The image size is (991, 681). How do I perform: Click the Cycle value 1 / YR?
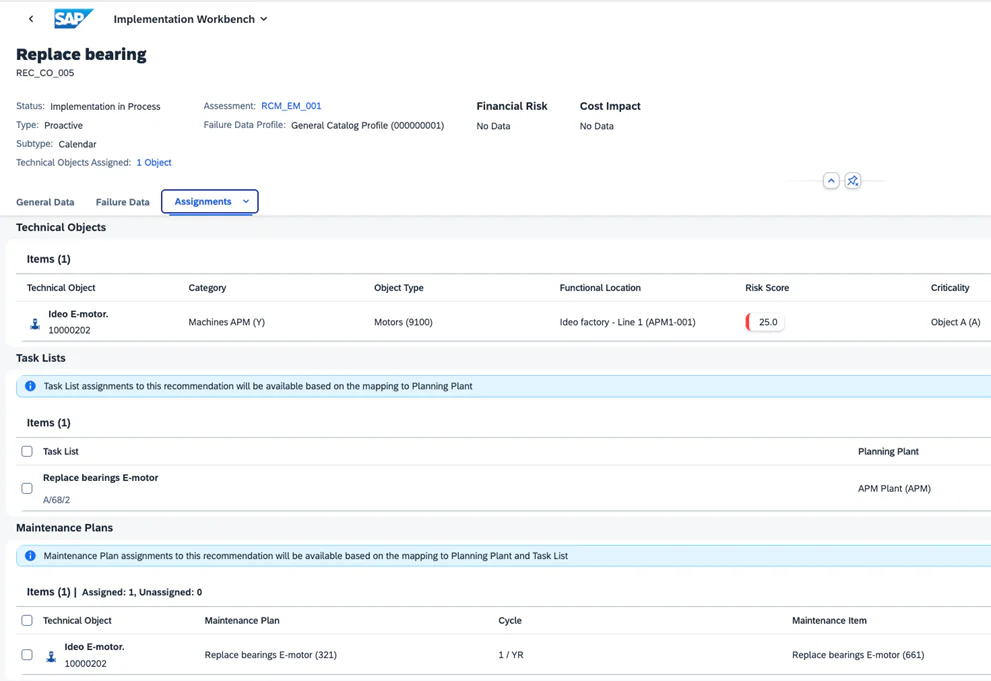511,655
